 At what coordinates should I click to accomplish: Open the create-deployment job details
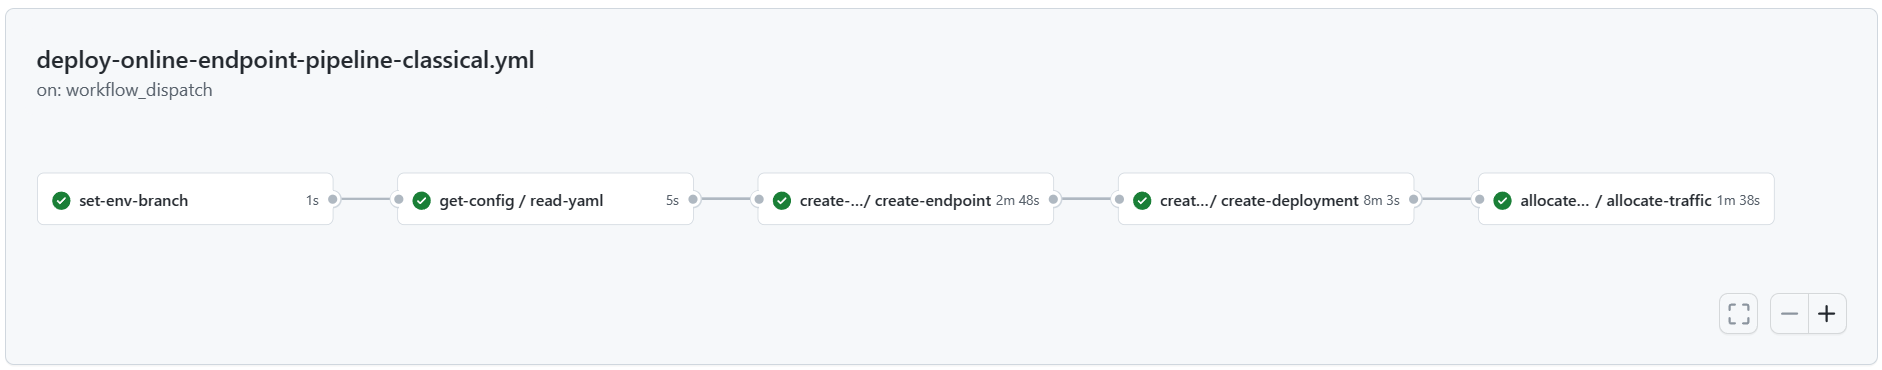(x=1266, y=199)
